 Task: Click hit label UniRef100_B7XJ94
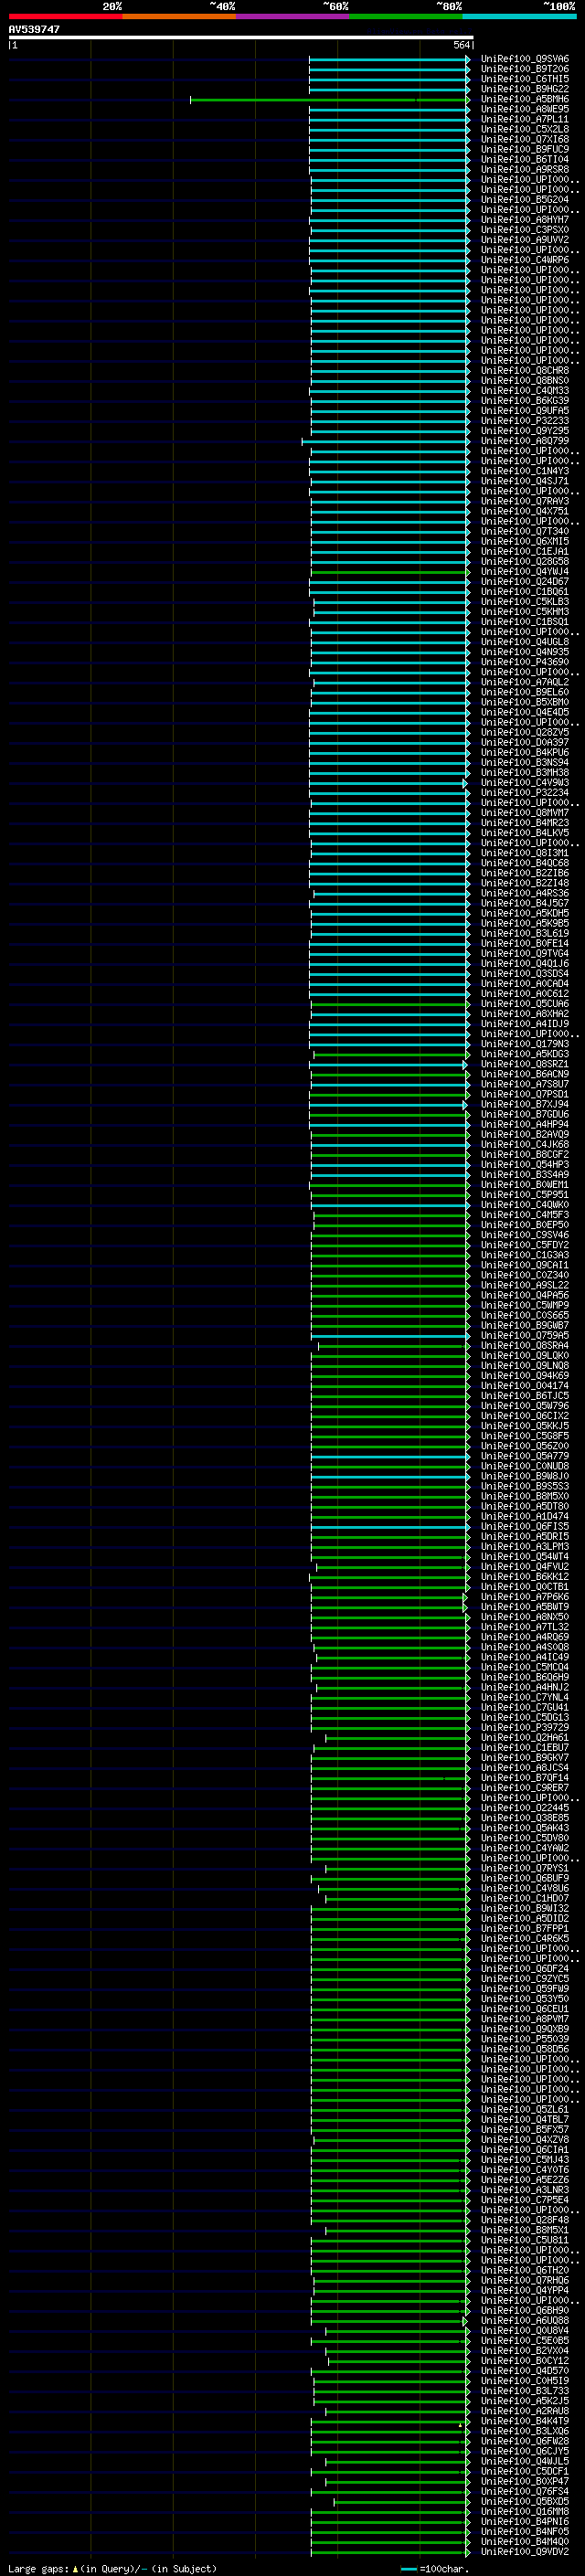(x=525, y=1104)
